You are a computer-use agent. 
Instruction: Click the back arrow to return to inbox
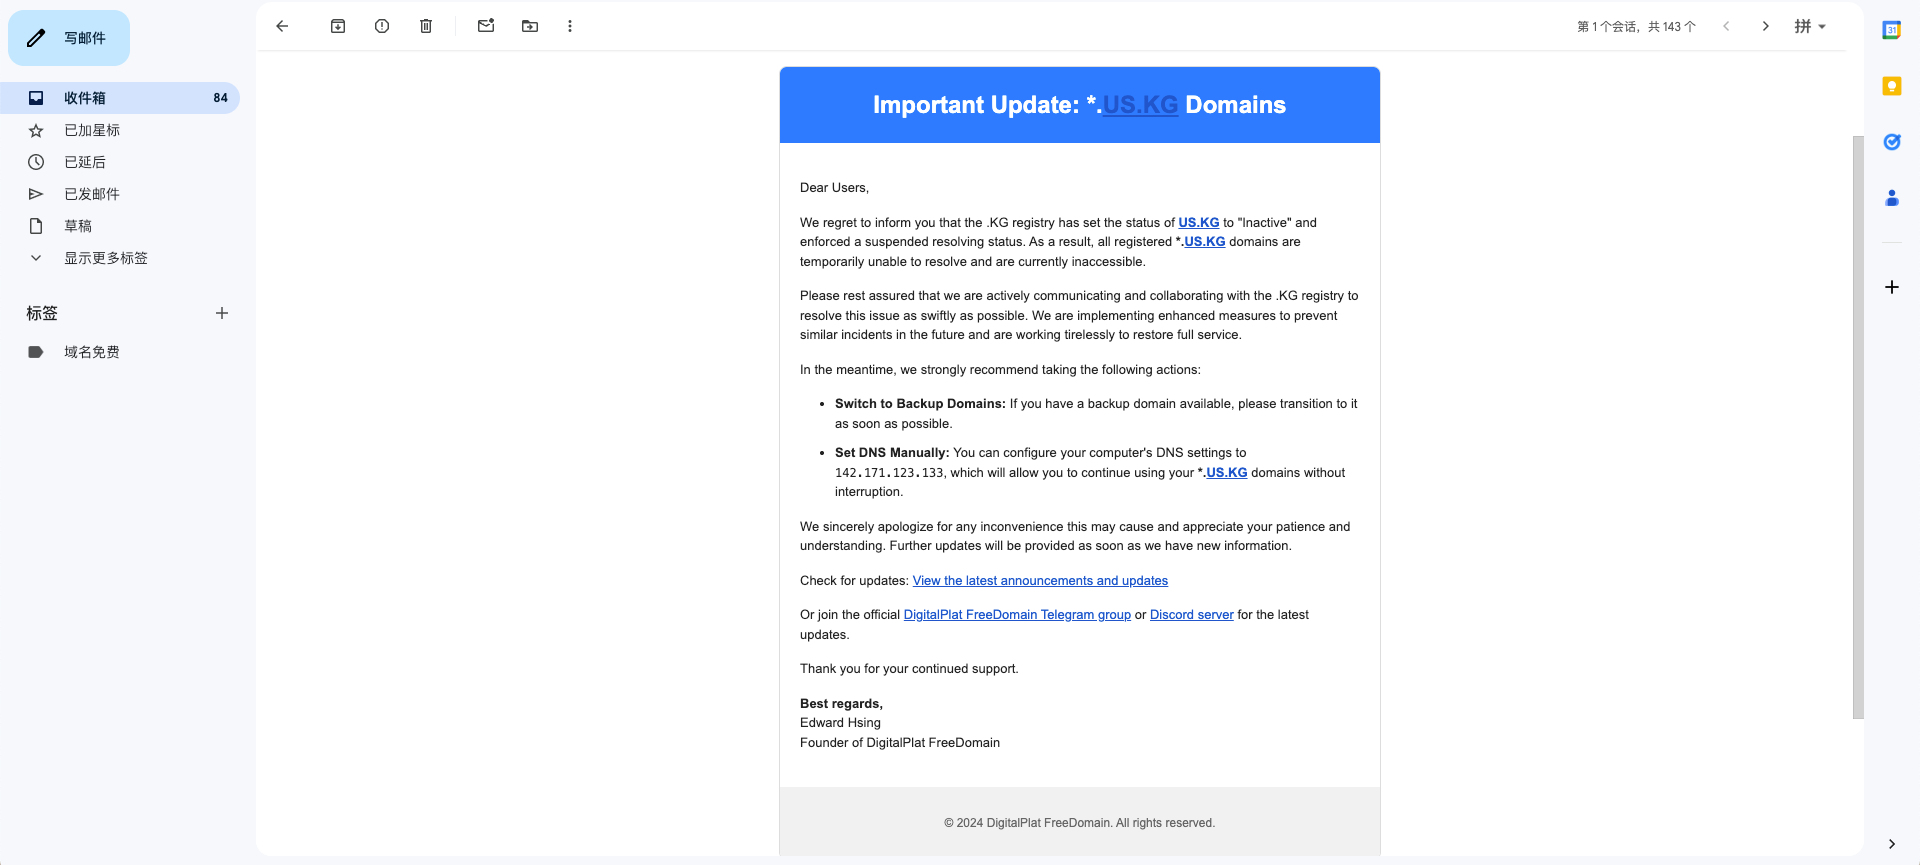point(282,27)
